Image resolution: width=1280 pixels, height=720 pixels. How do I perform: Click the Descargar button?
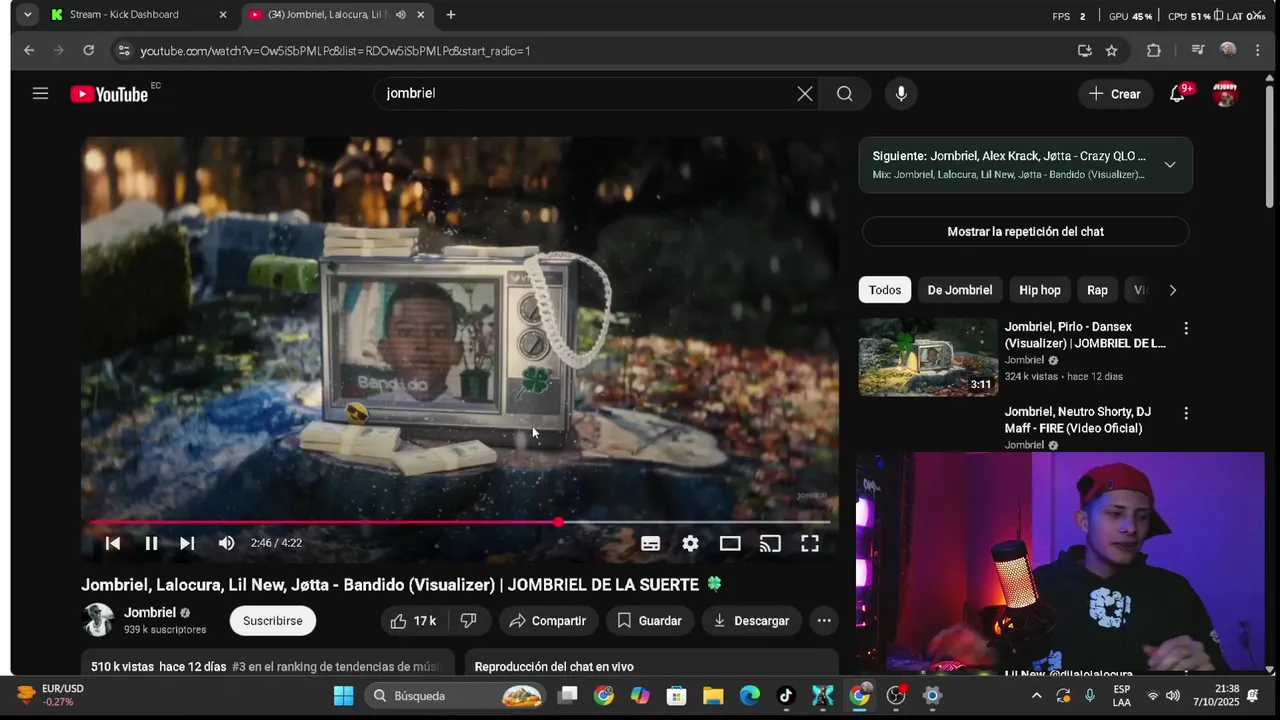(x=751, y=621)
